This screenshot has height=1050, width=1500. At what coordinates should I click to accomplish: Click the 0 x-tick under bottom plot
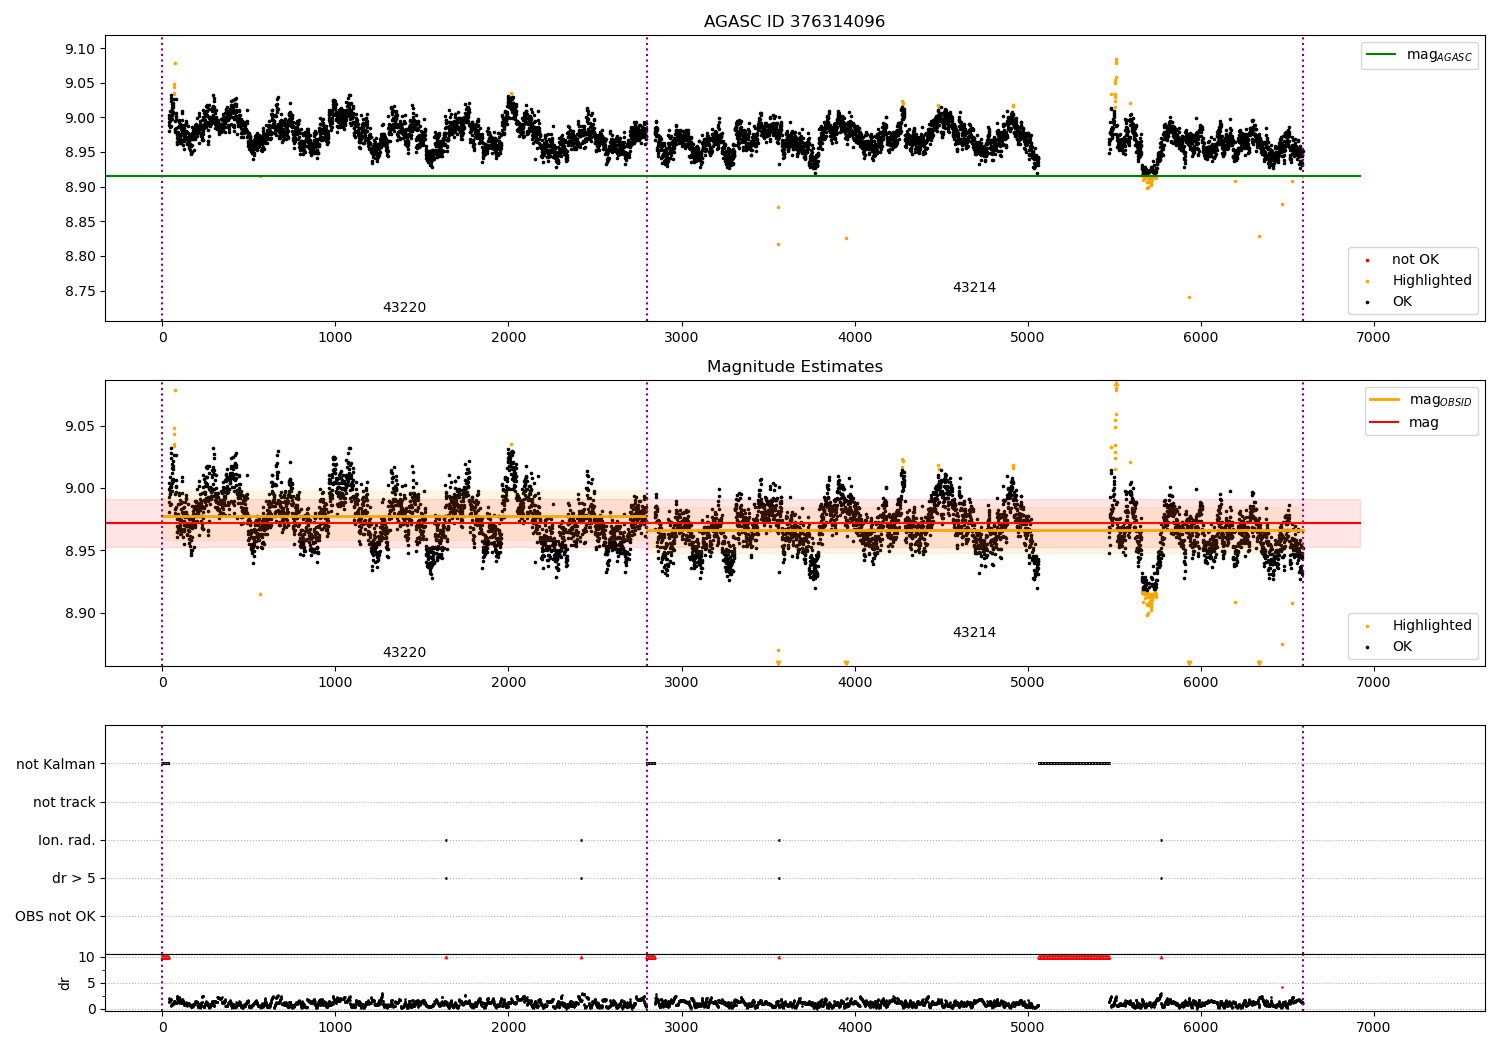tap(162, 1027)
